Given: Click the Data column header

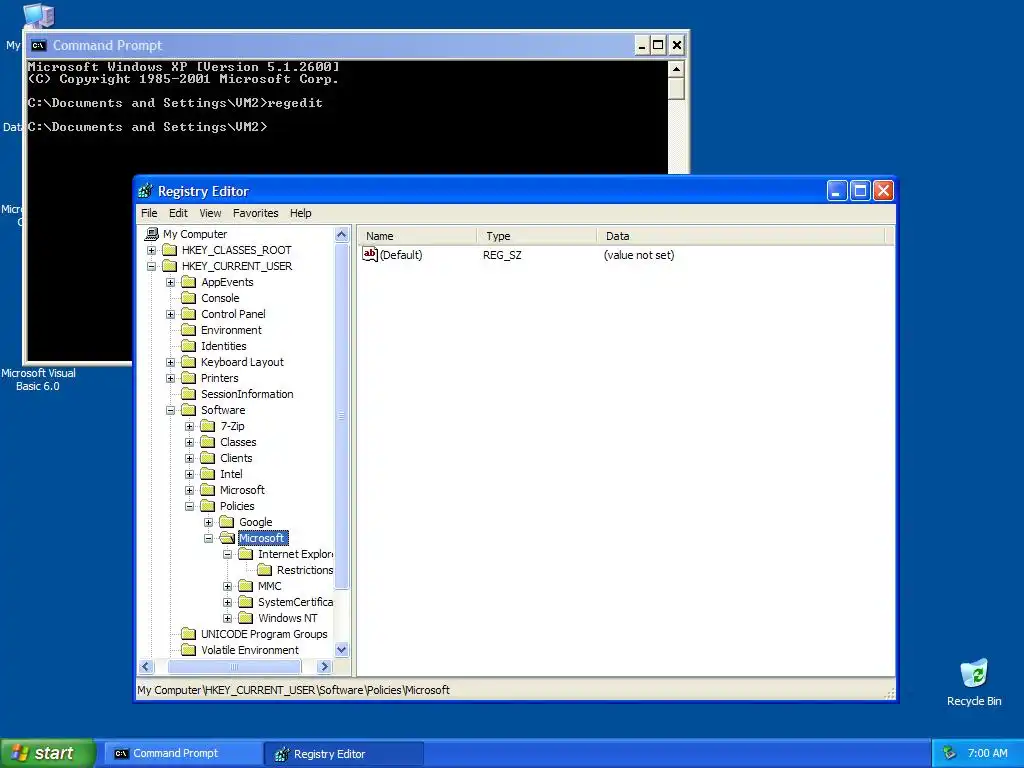Looking at the screenshot, I should pos(741,236).
